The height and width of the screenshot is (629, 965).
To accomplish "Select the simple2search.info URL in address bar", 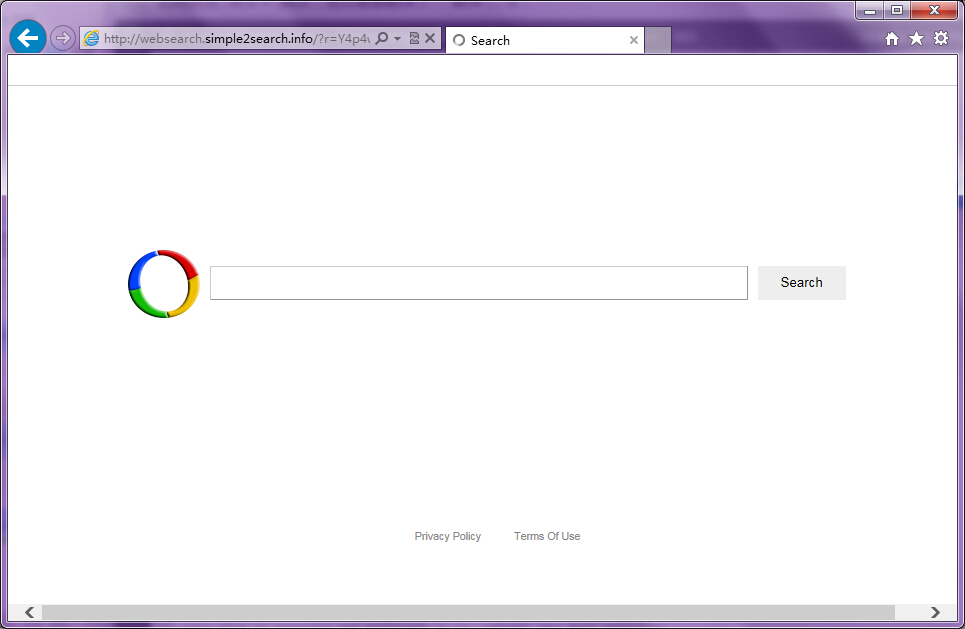I will pyautogui.click(x=236, y=39).
